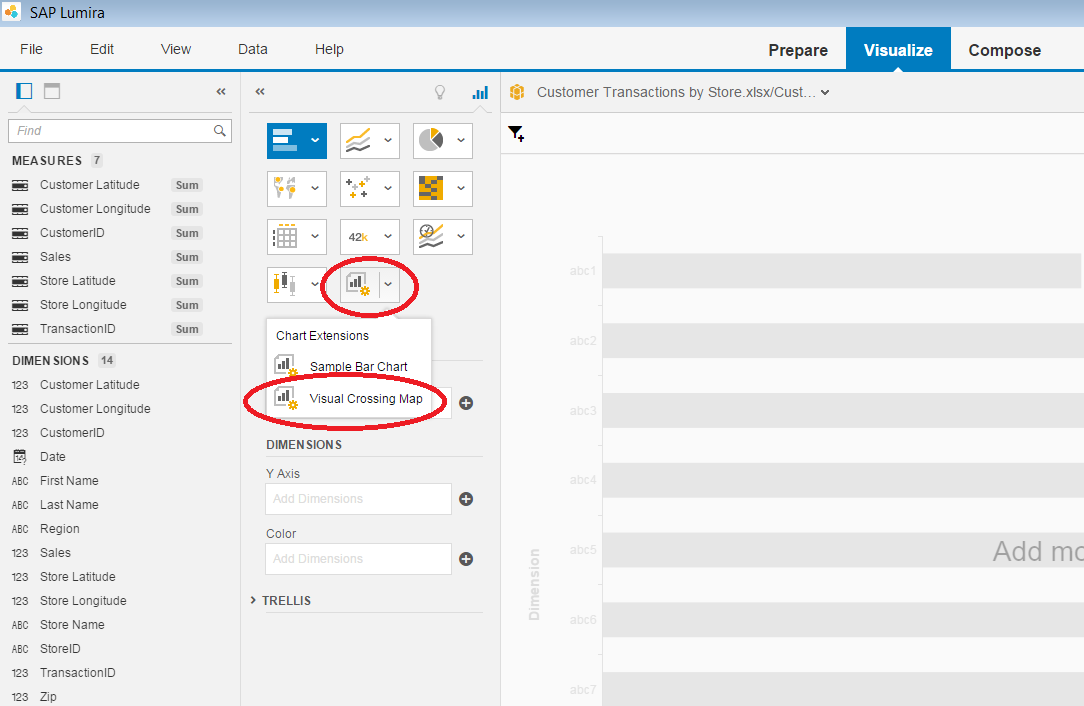Select the Region dimension

pyautogui.click(x=59, y=529)
